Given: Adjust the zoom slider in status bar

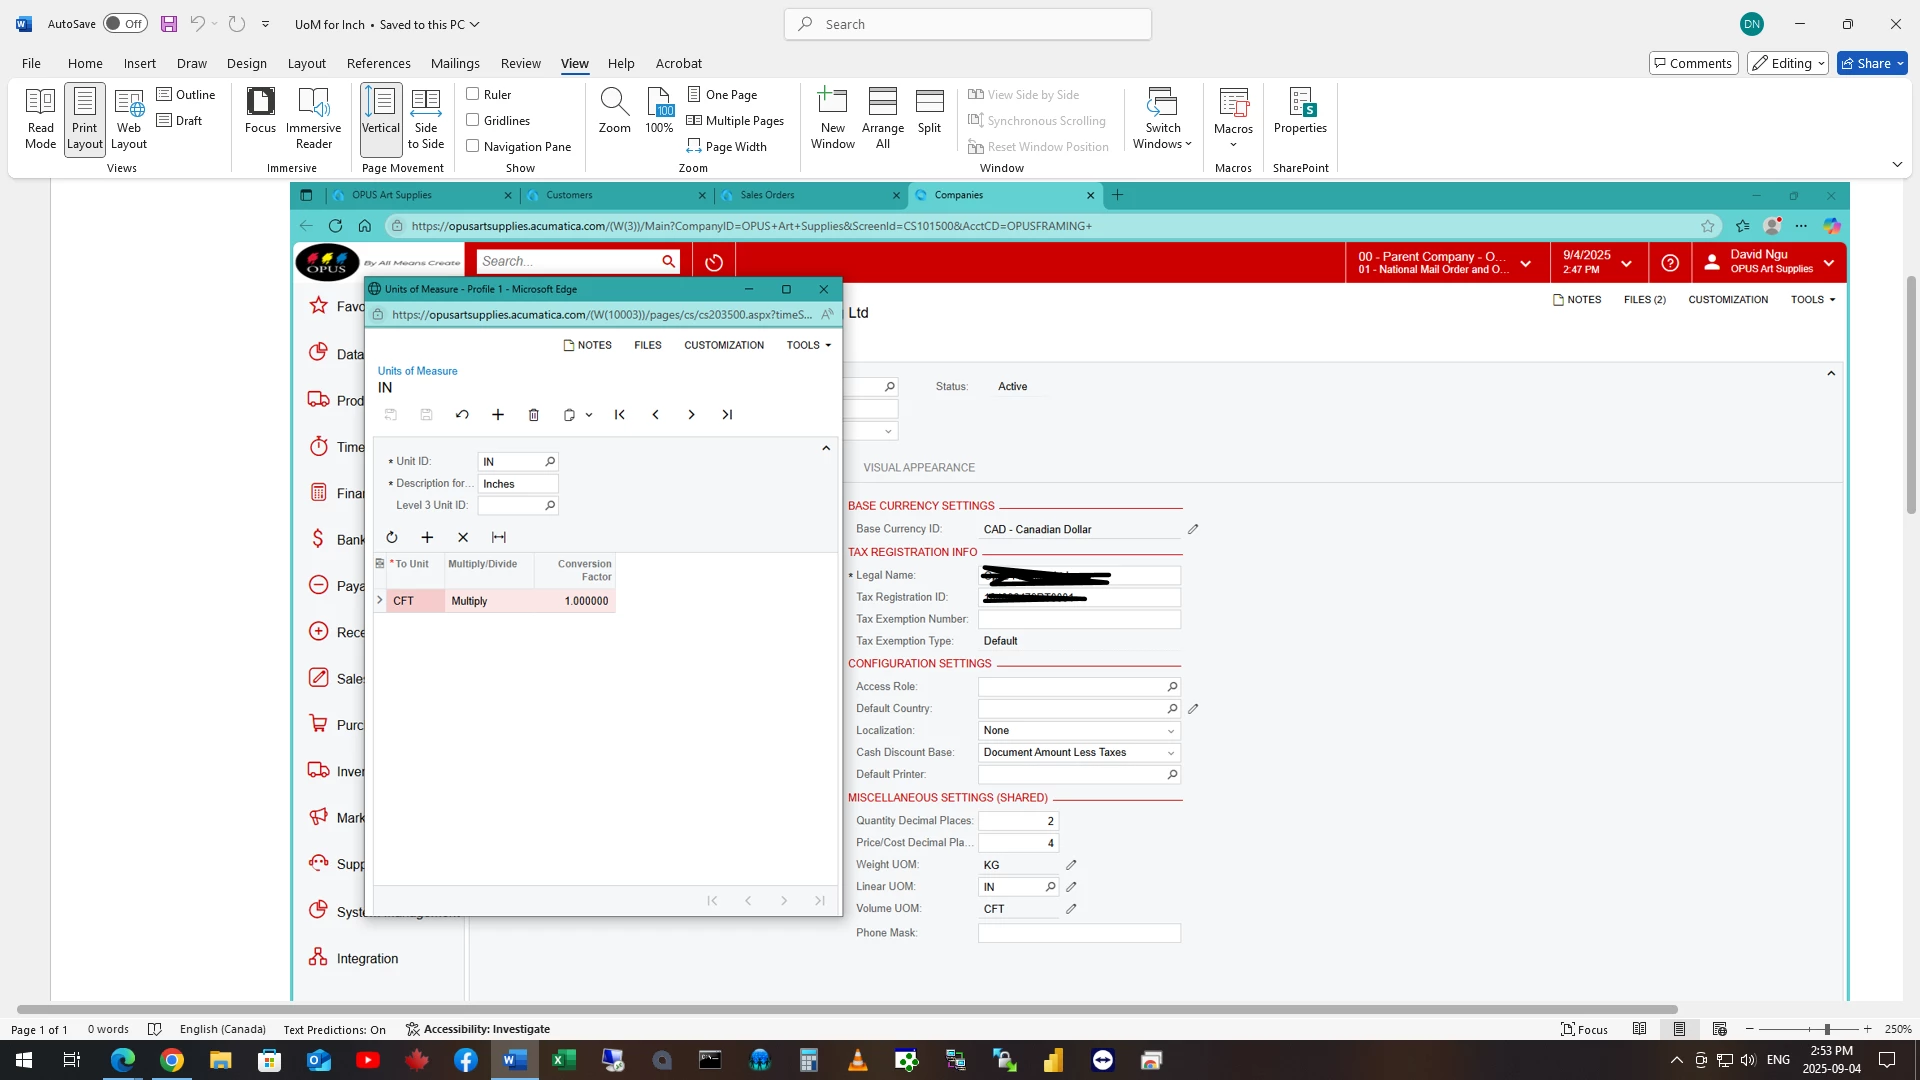Looking at the screenshot, I should [1826, 1029].
